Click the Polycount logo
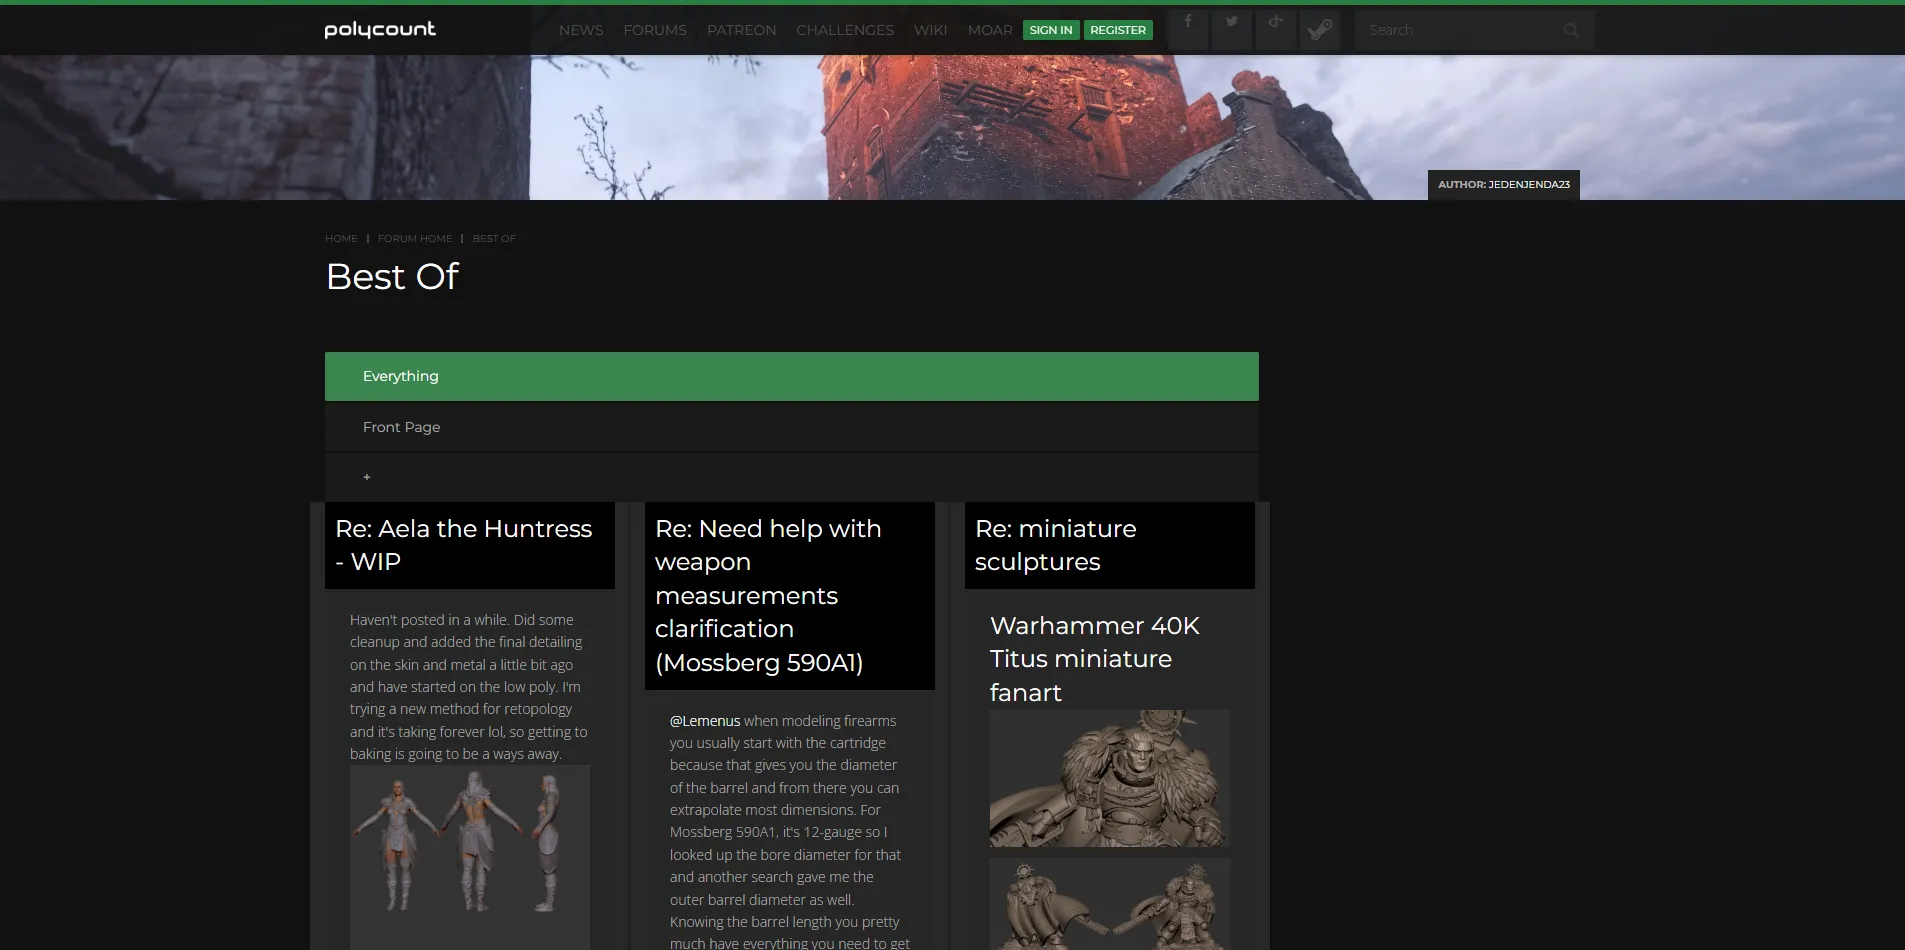The height and width of the screenshot is (950, 1905). point(379,29)
